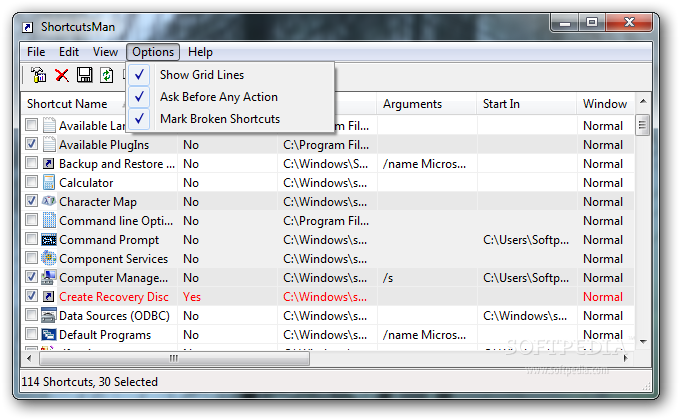Check the Command line Opti... checkbox
This screenshot has height=420, width=680.
tap(31, 220)
